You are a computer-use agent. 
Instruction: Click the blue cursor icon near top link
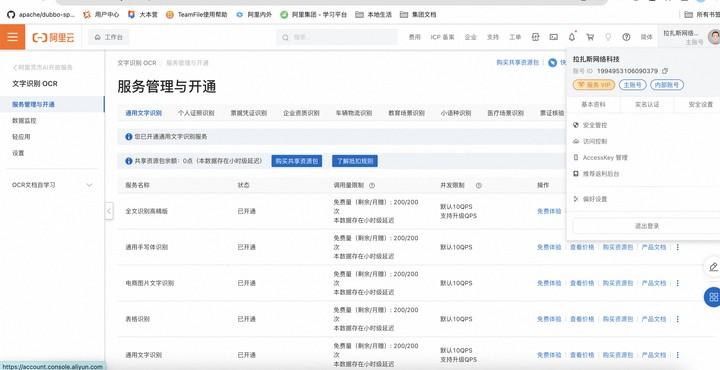tap(553, 63)
